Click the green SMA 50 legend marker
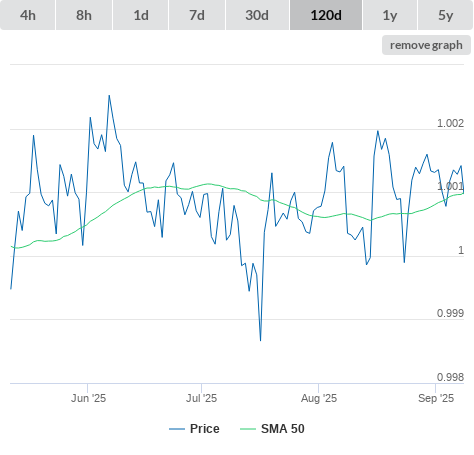 pyautogui.click(x=248, y=429)
